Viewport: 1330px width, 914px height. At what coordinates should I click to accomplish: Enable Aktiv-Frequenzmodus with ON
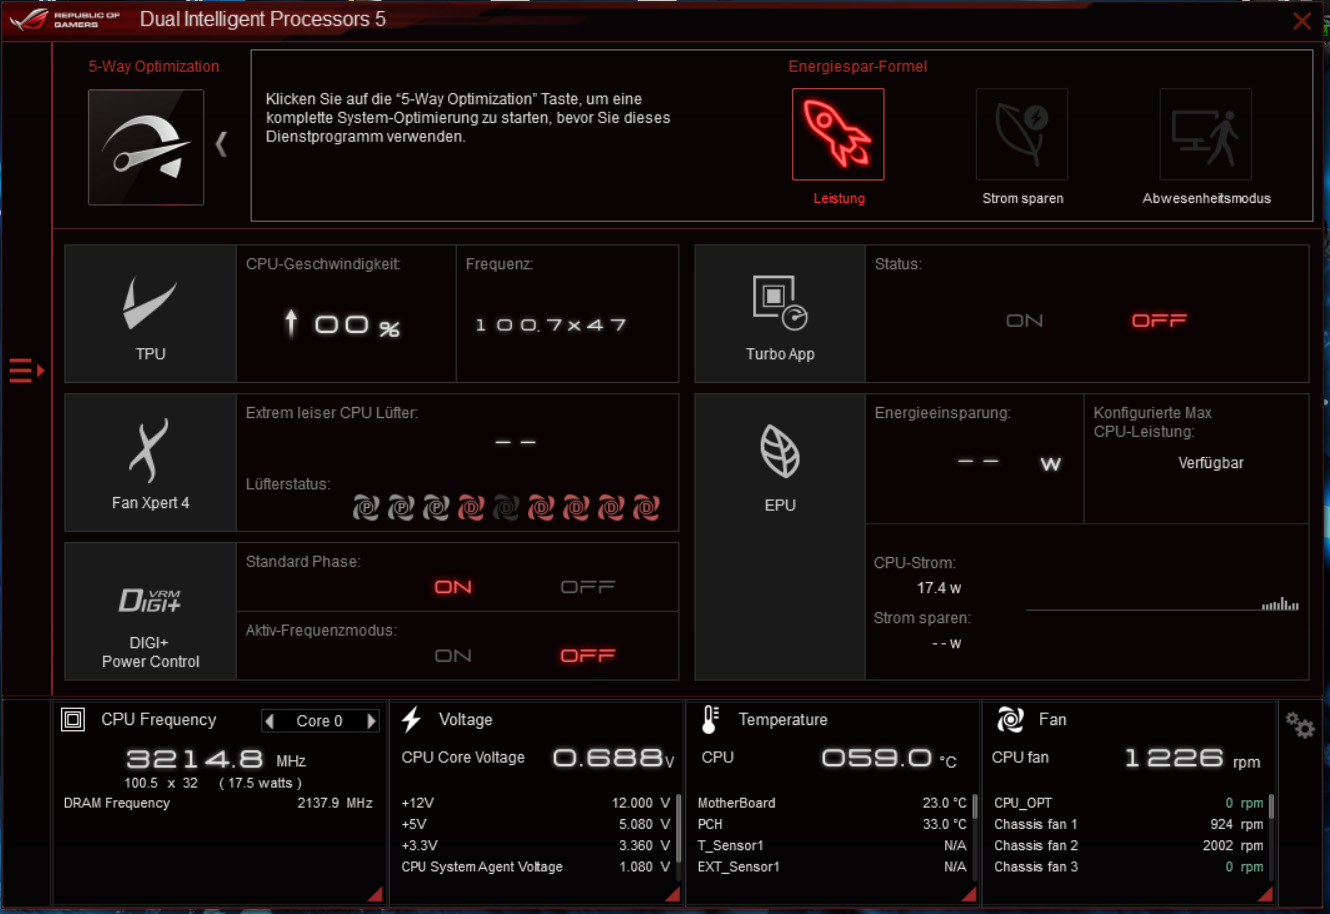coord(453,656)
